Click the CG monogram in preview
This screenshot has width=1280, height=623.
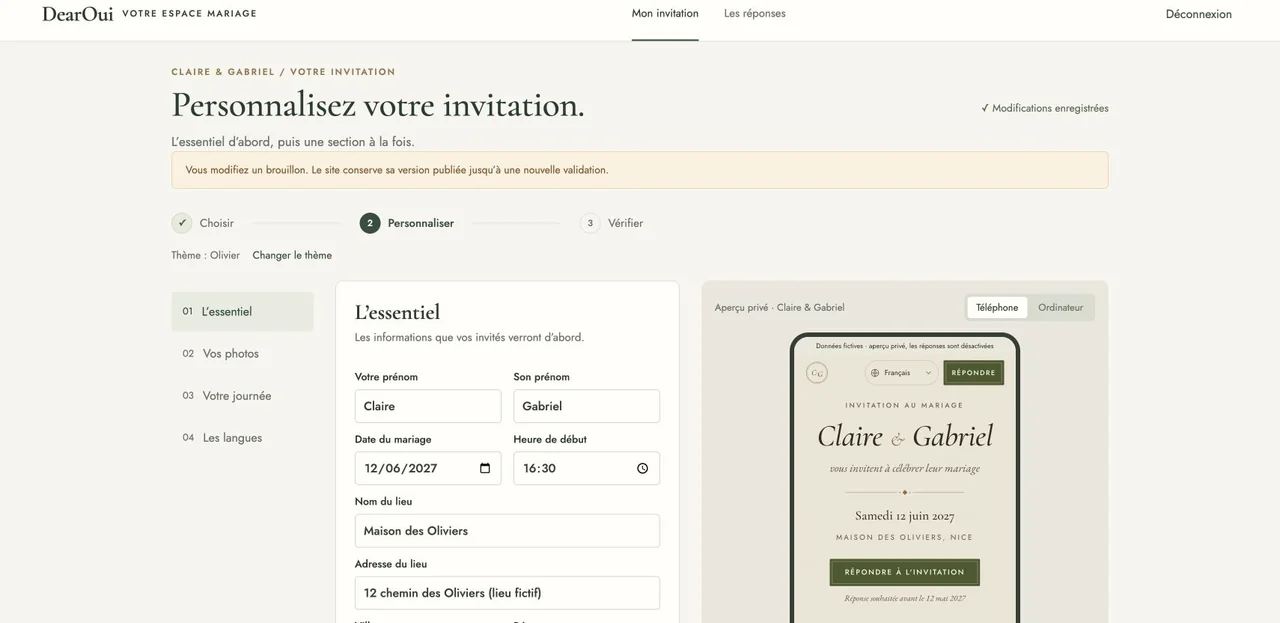(x=817, y=373)
